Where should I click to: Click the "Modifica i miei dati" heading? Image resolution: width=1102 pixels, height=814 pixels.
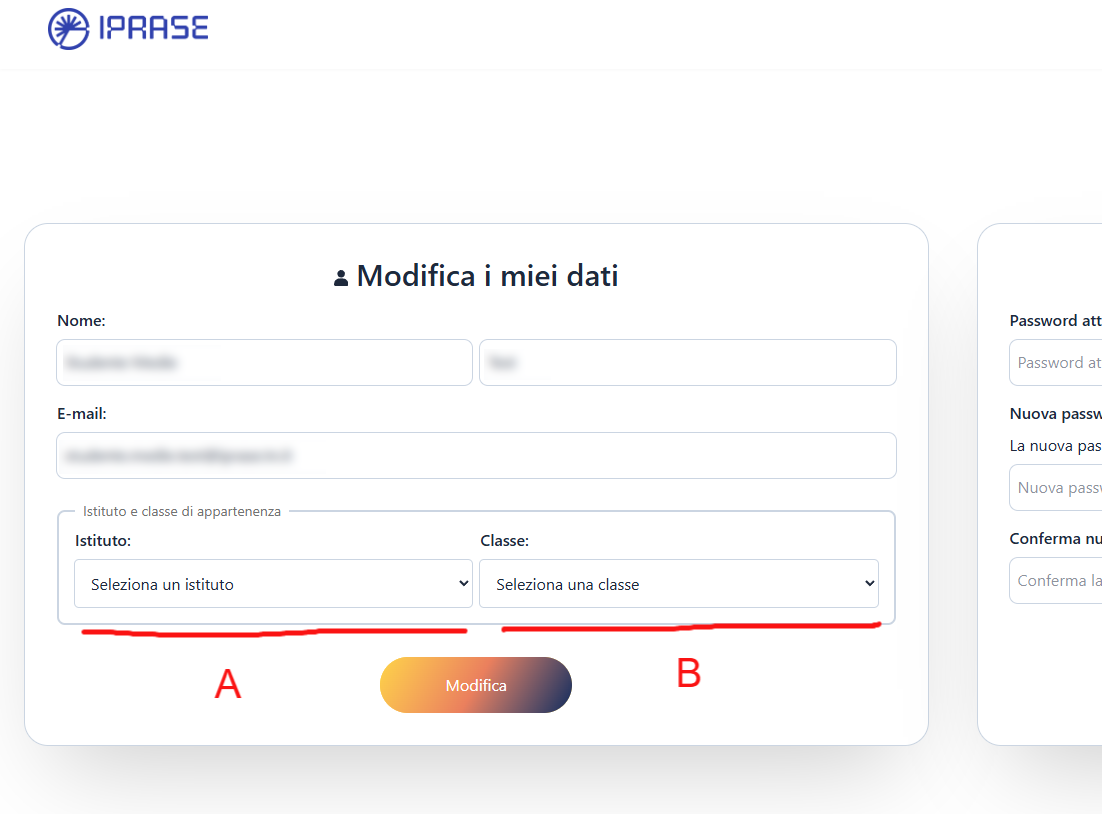click(487, 276)
